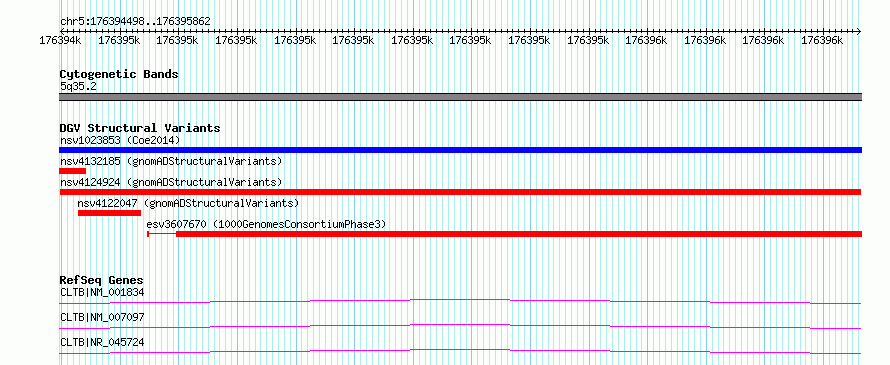Select the red nsv4122047 variant bar
Viewport: 890px width, 365px height.
pos(110,213)
